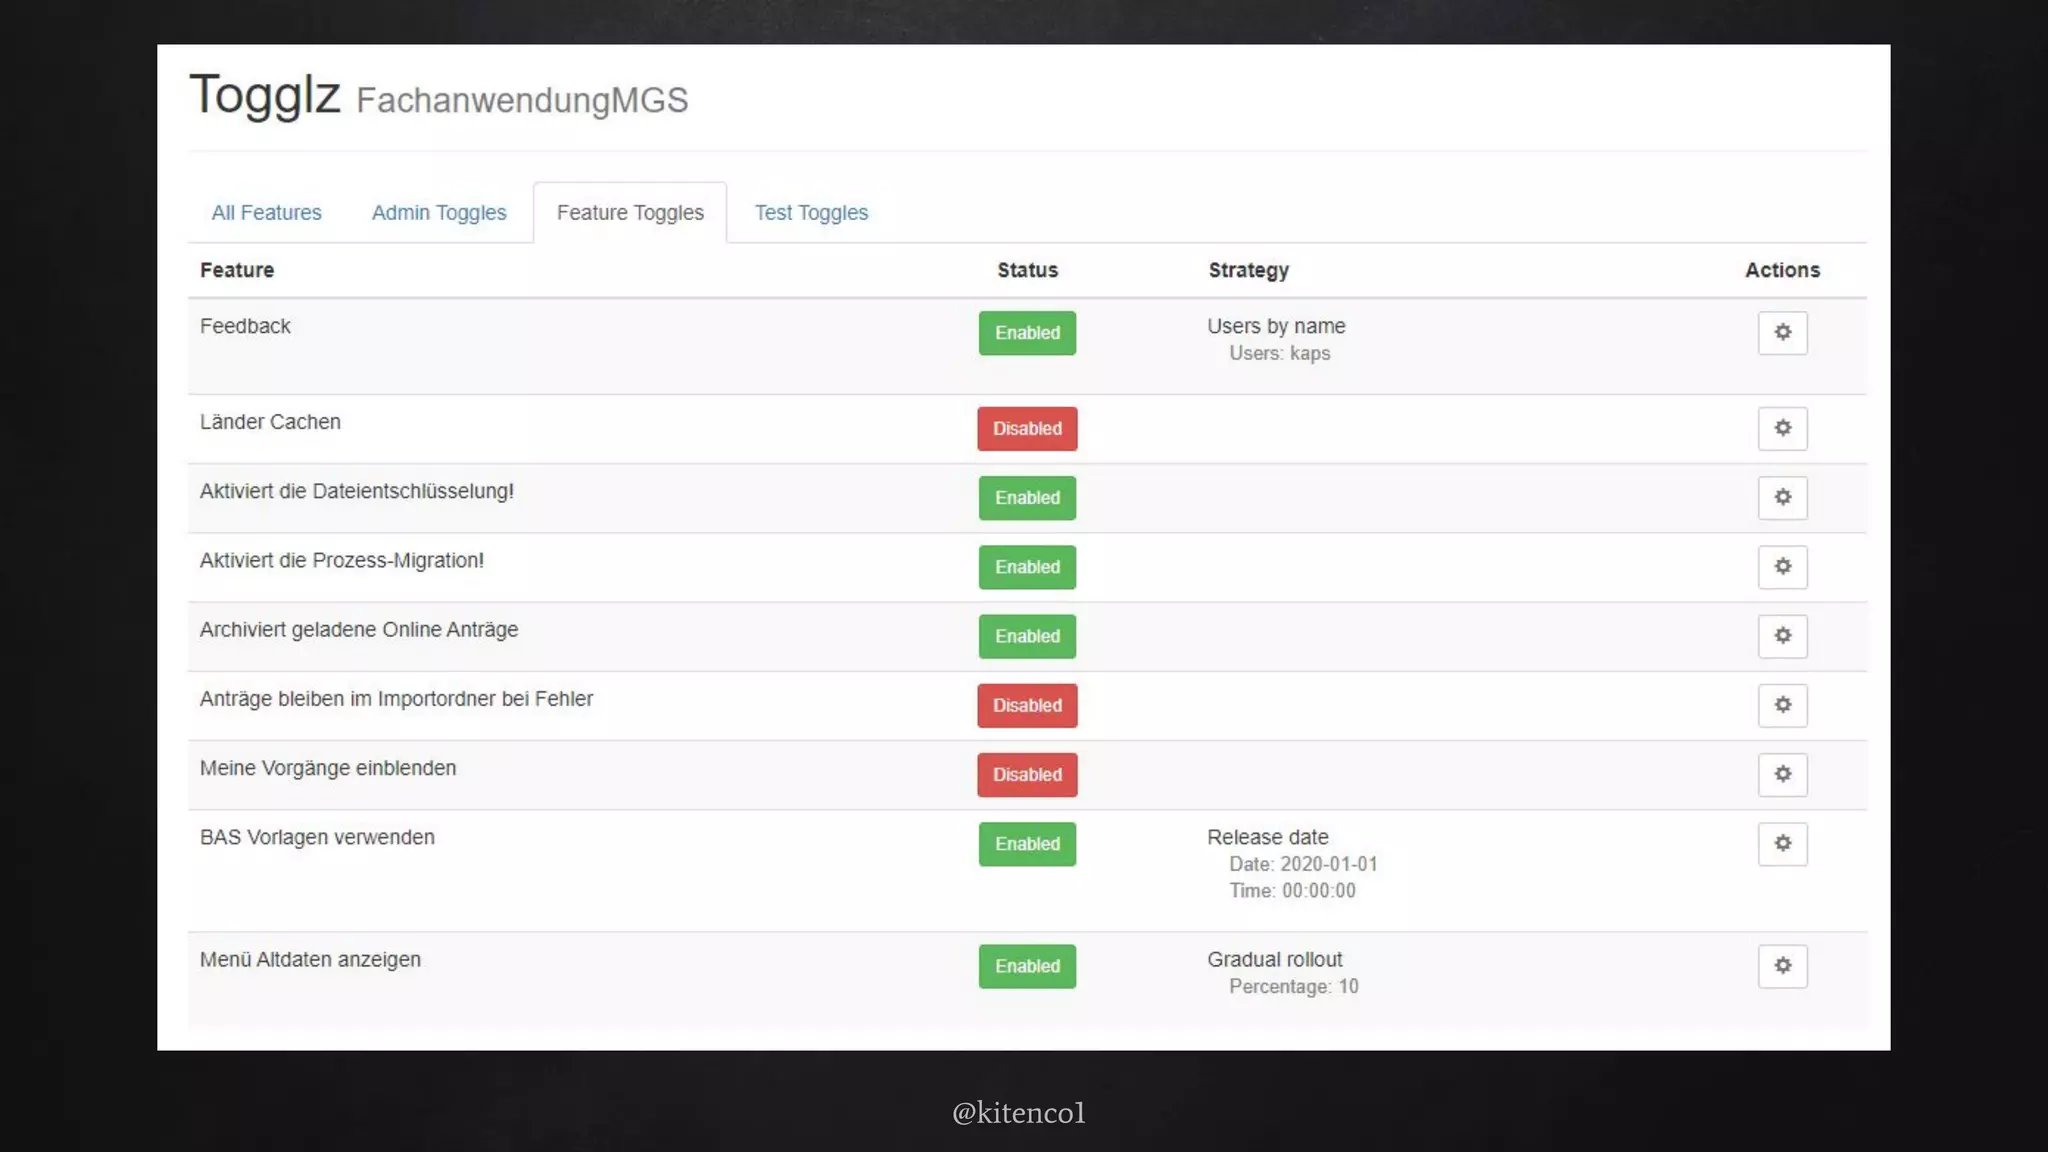Open the Admin Toggles tab
The width and height of the screenshot is (2048, 1152).
[x=439, y=213]
